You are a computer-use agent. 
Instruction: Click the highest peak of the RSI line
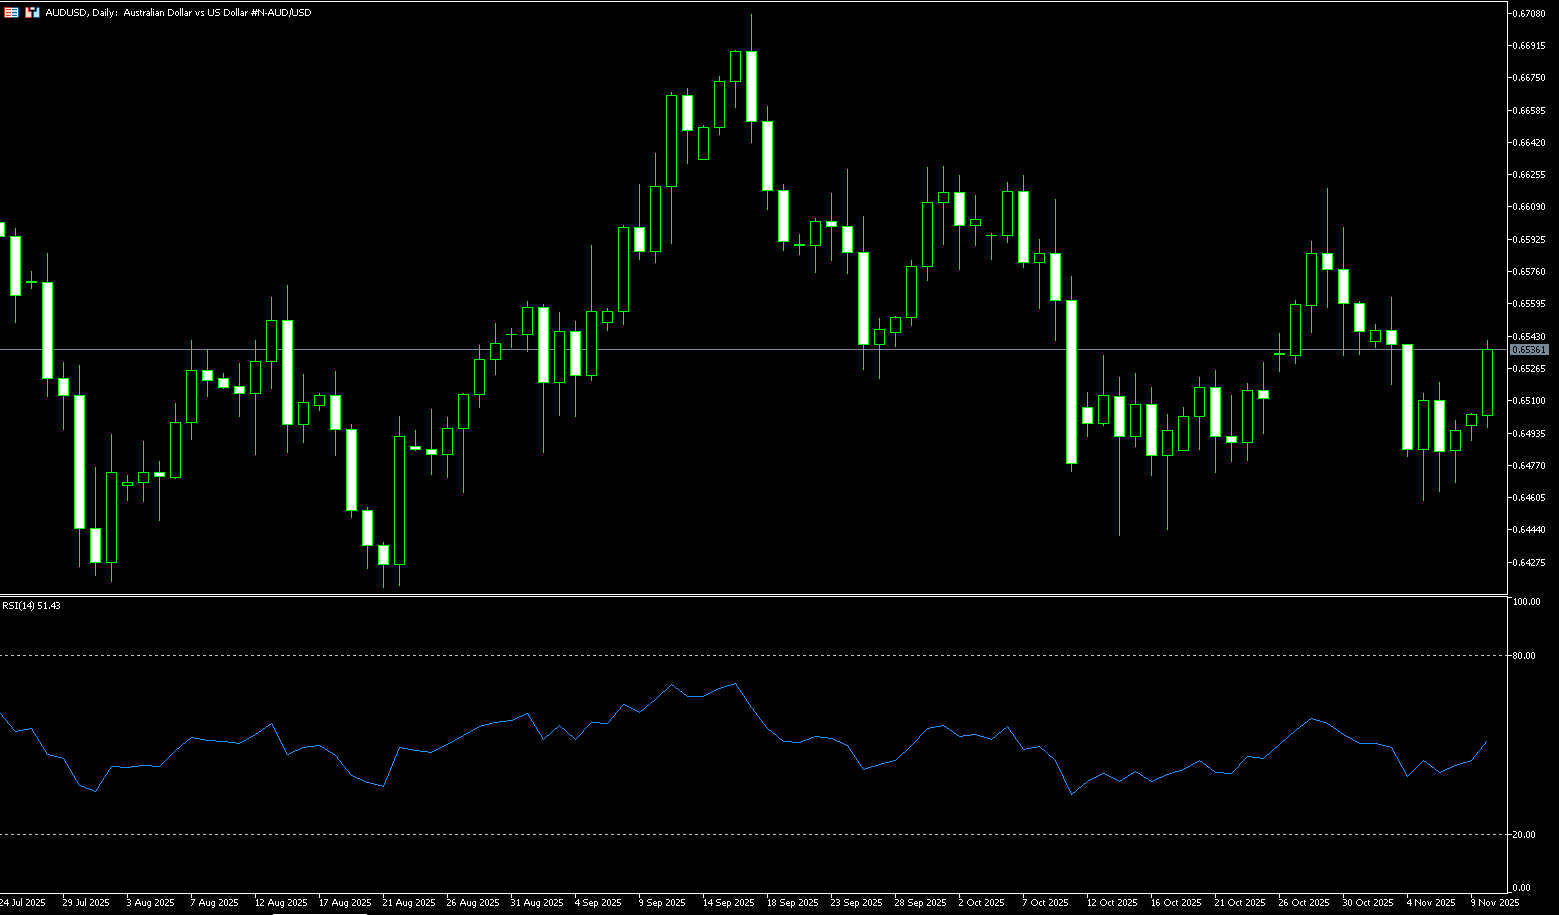(735, 684)
